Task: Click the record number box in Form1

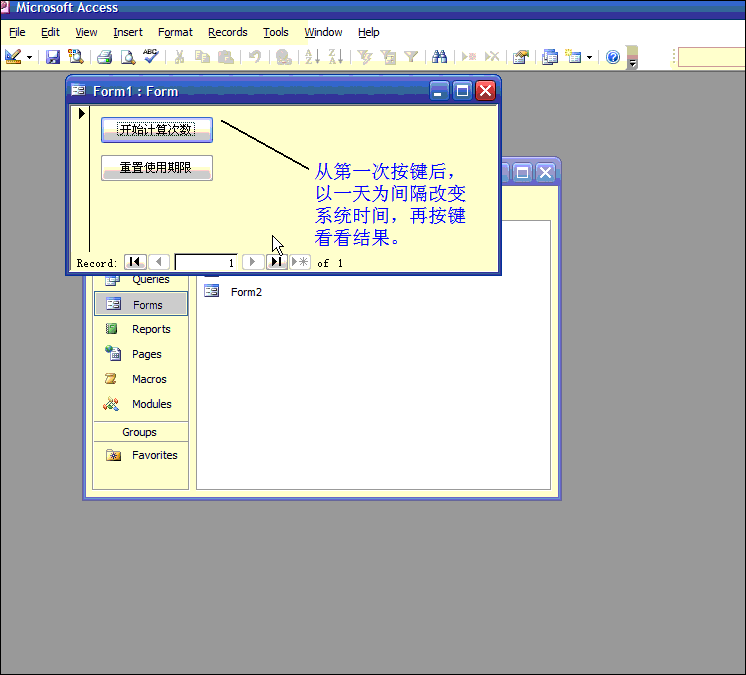Action: coord(206,263)
